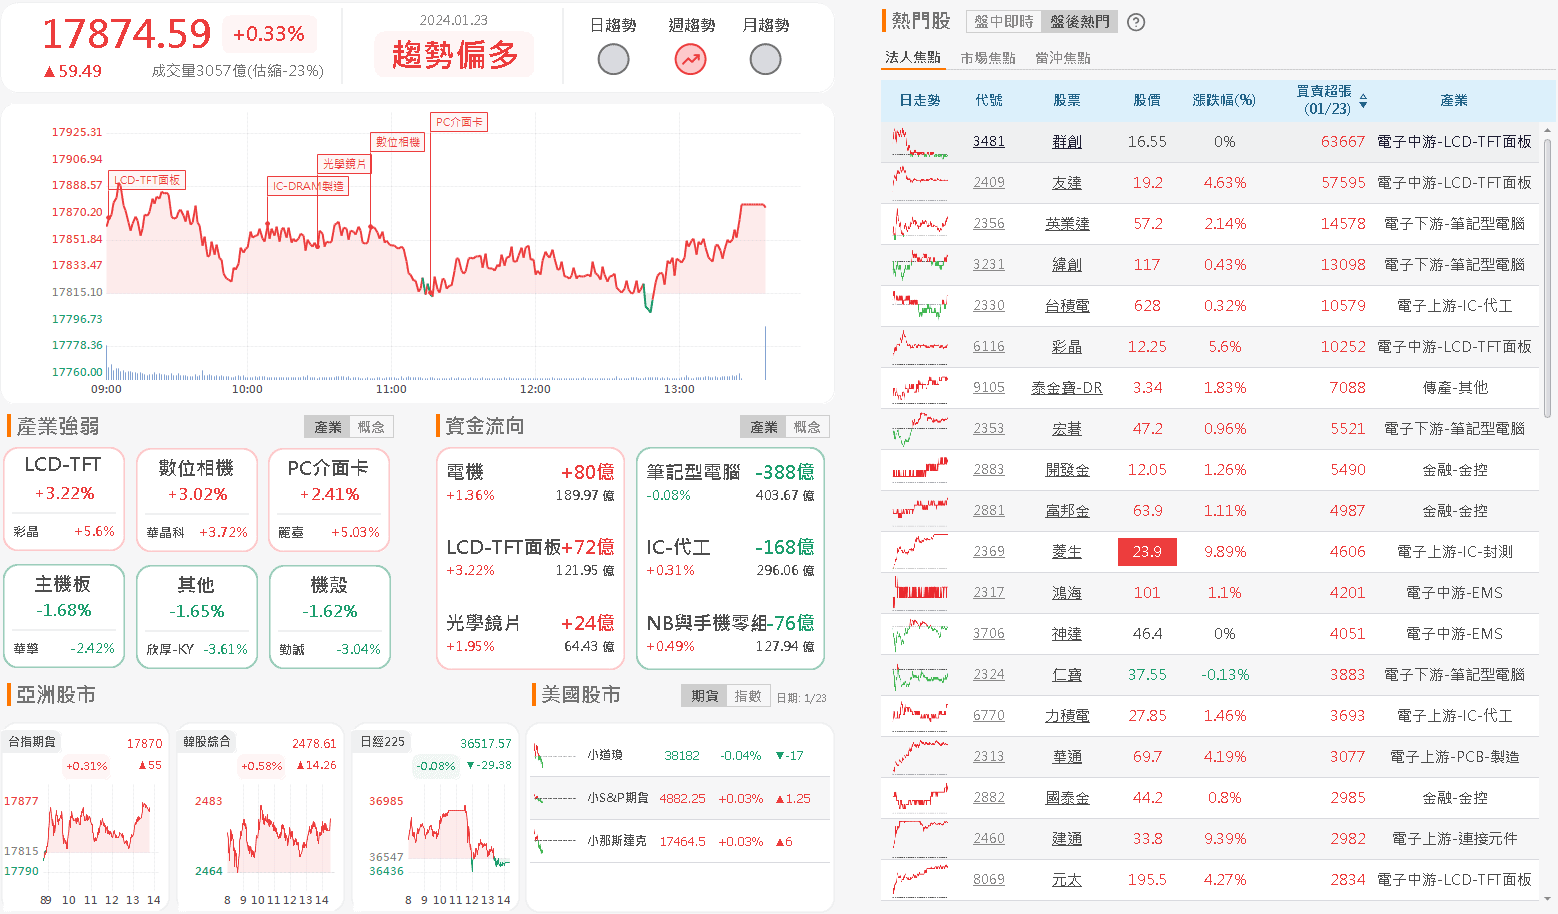Click the LCD-TFT面板 marker on index chart
This screenshot has width=1558, height=914.
tap(147, 180)
